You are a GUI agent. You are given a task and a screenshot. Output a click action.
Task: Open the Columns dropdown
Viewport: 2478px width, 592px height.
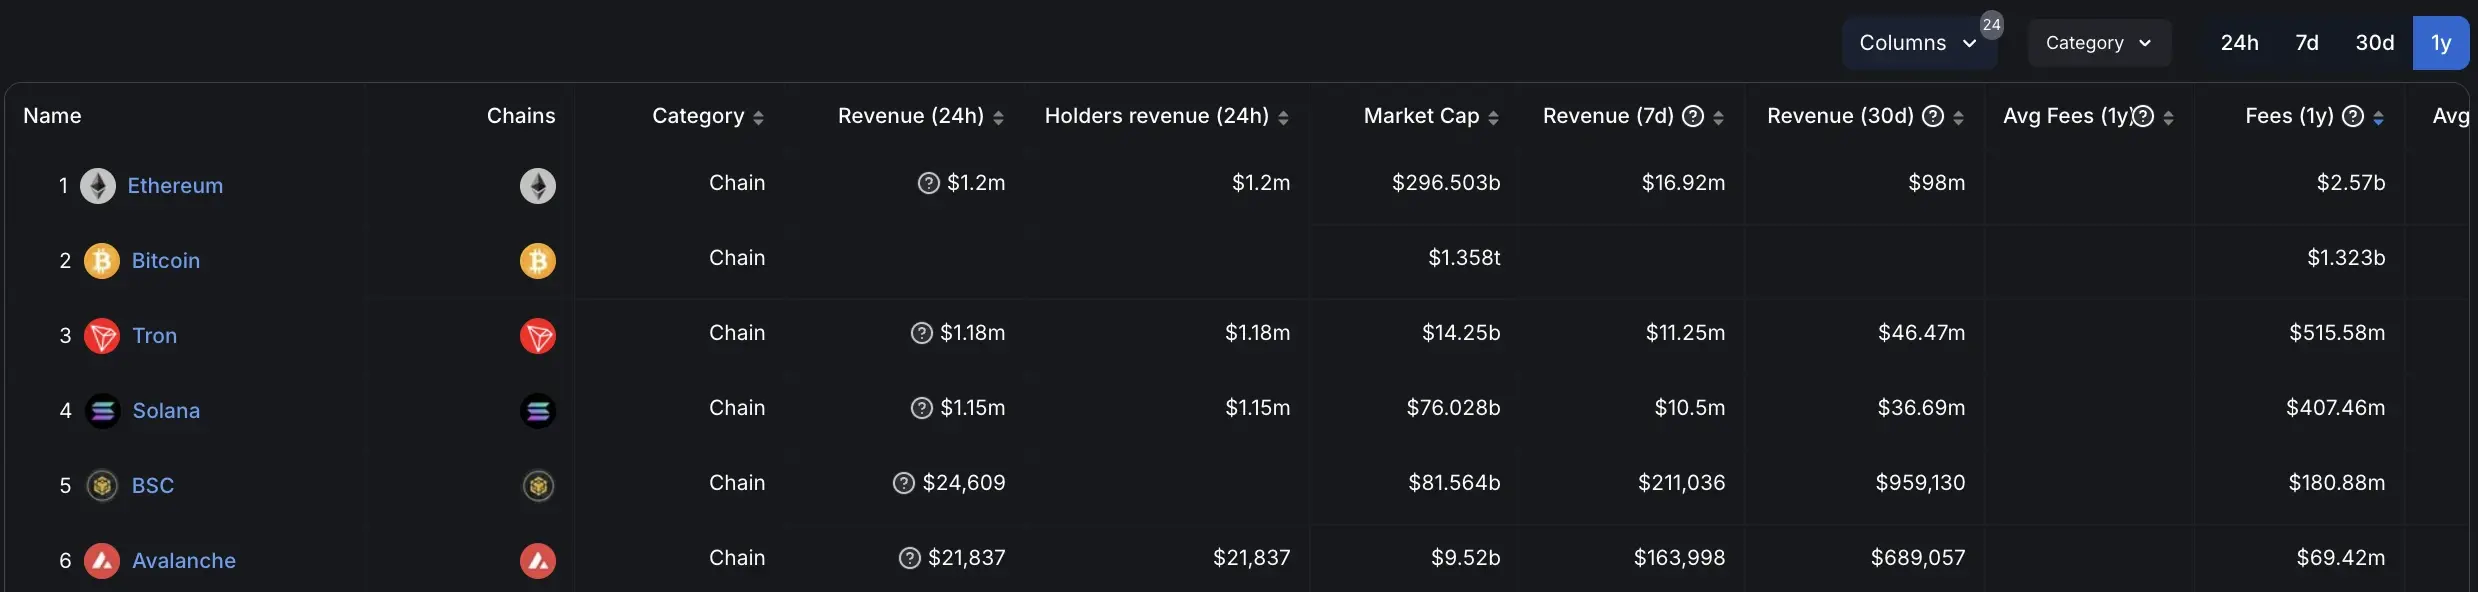pos(1918,43)
